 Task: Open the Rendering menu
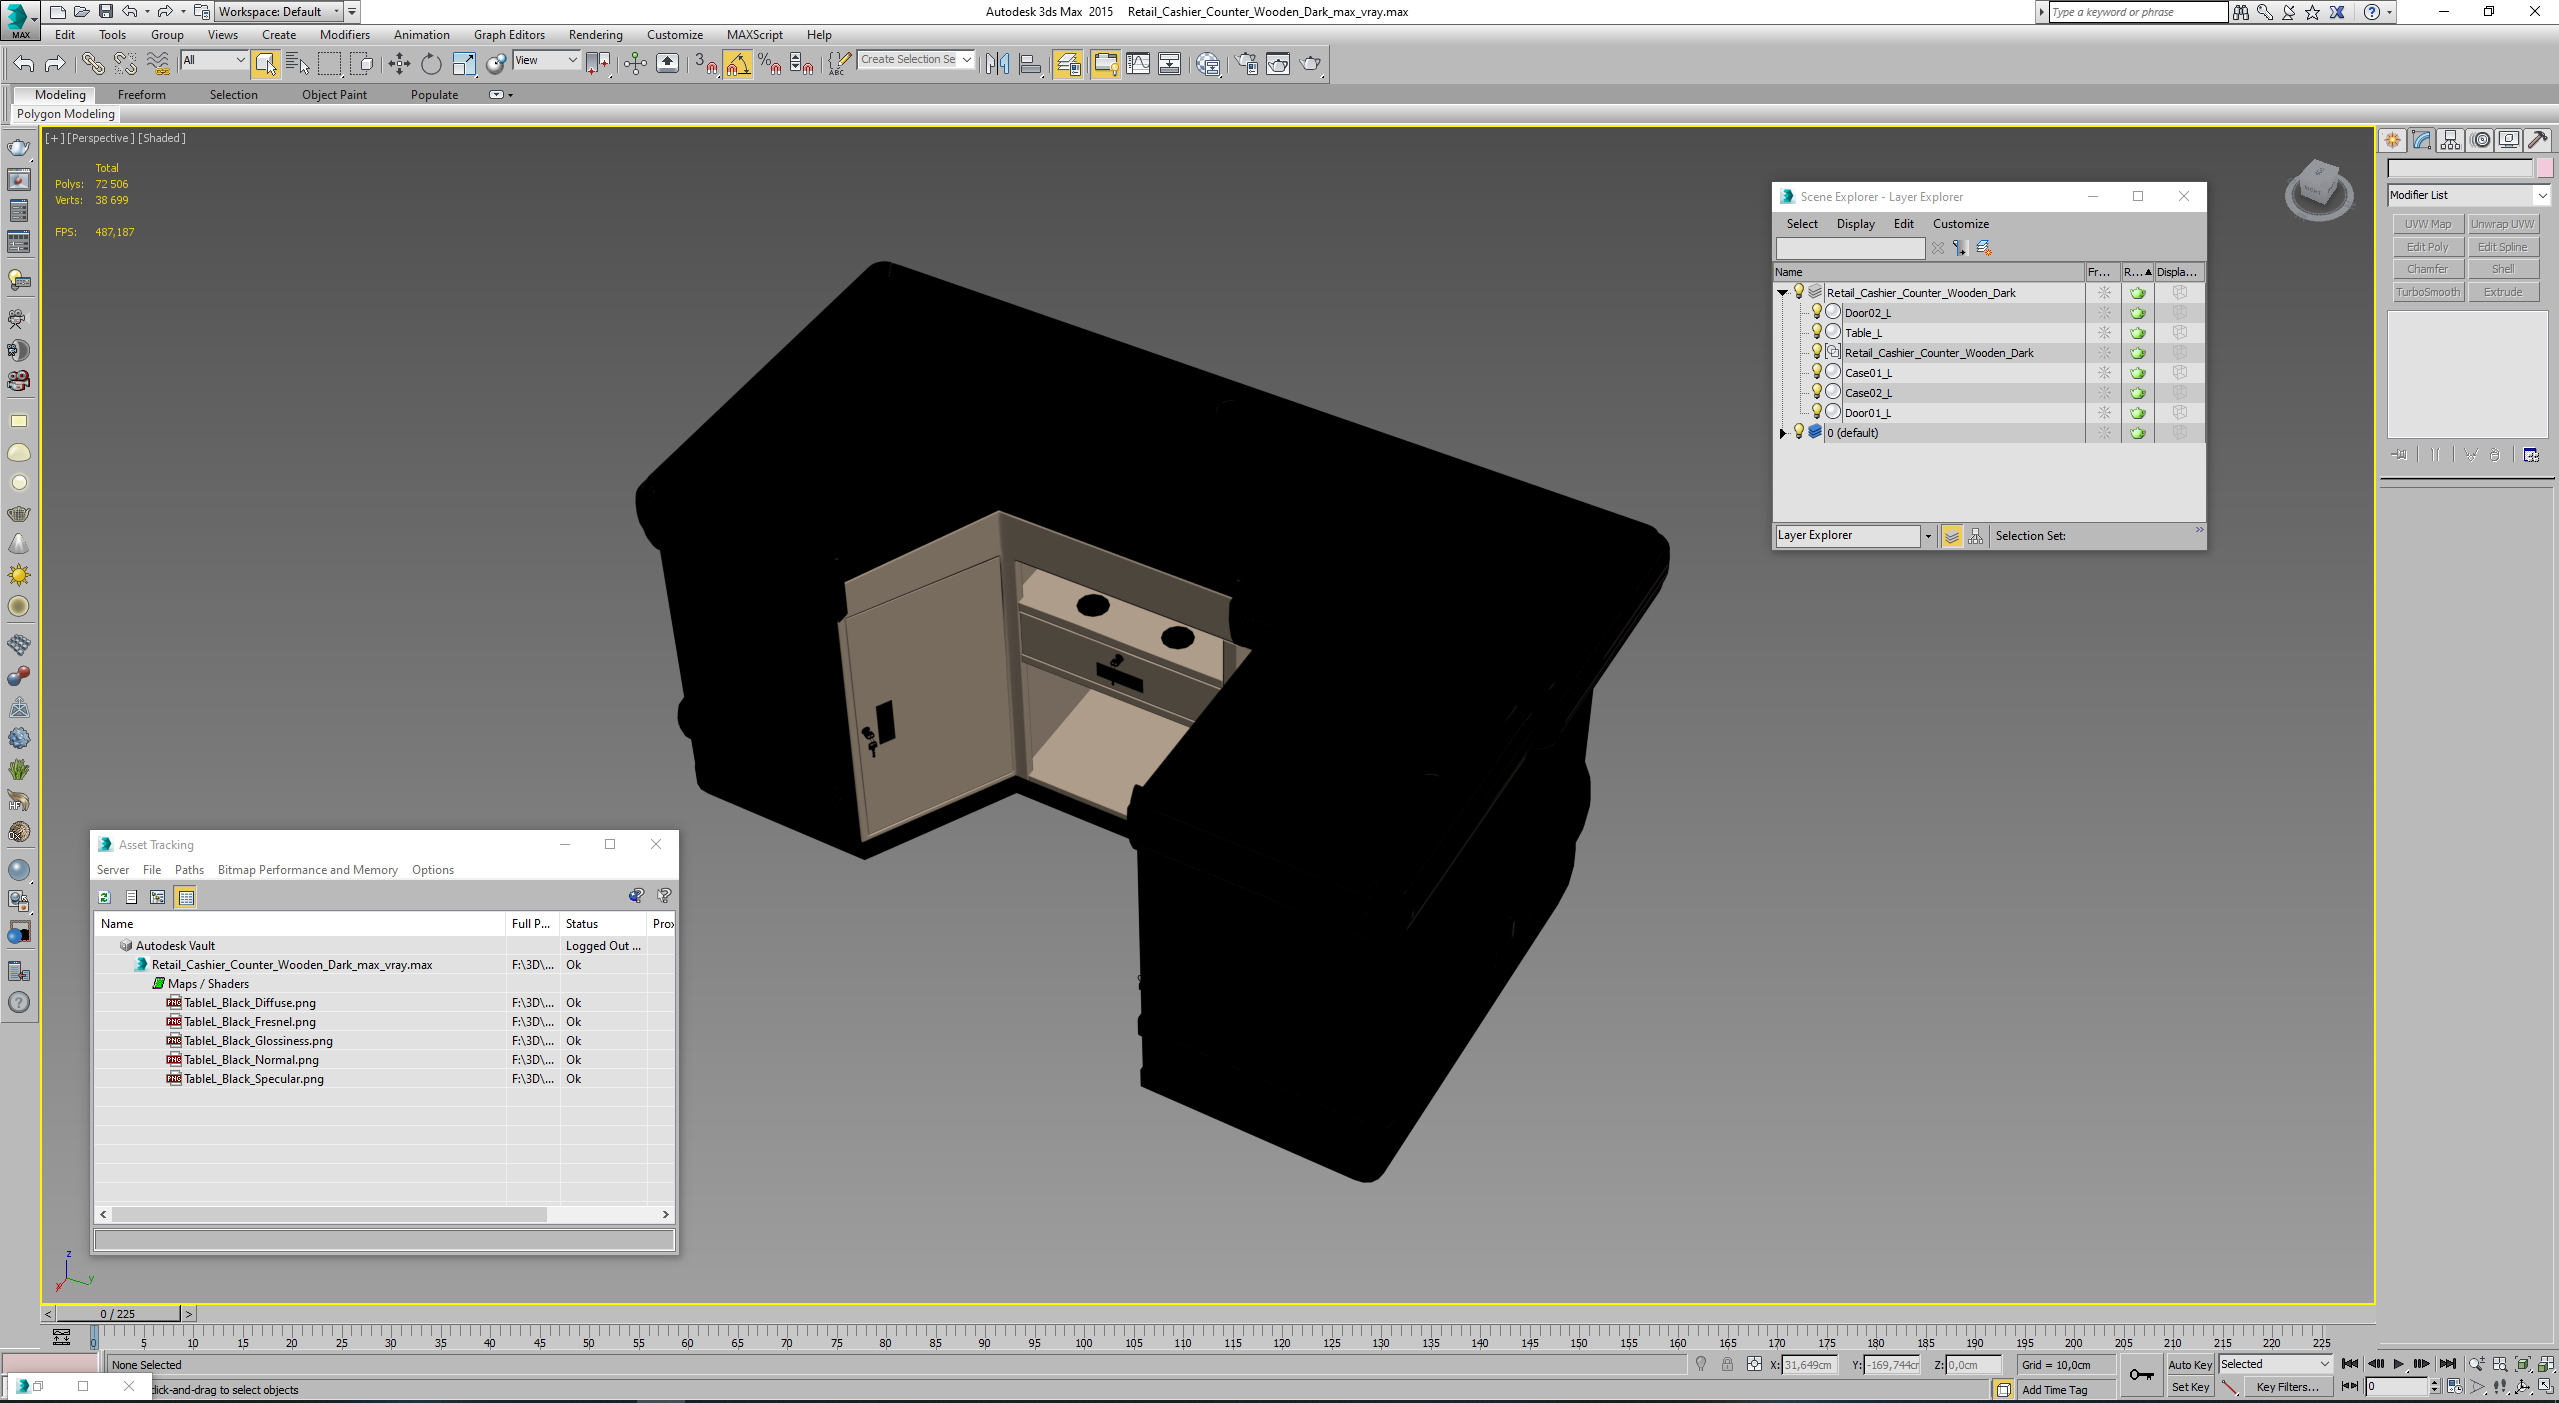[595, 35]
